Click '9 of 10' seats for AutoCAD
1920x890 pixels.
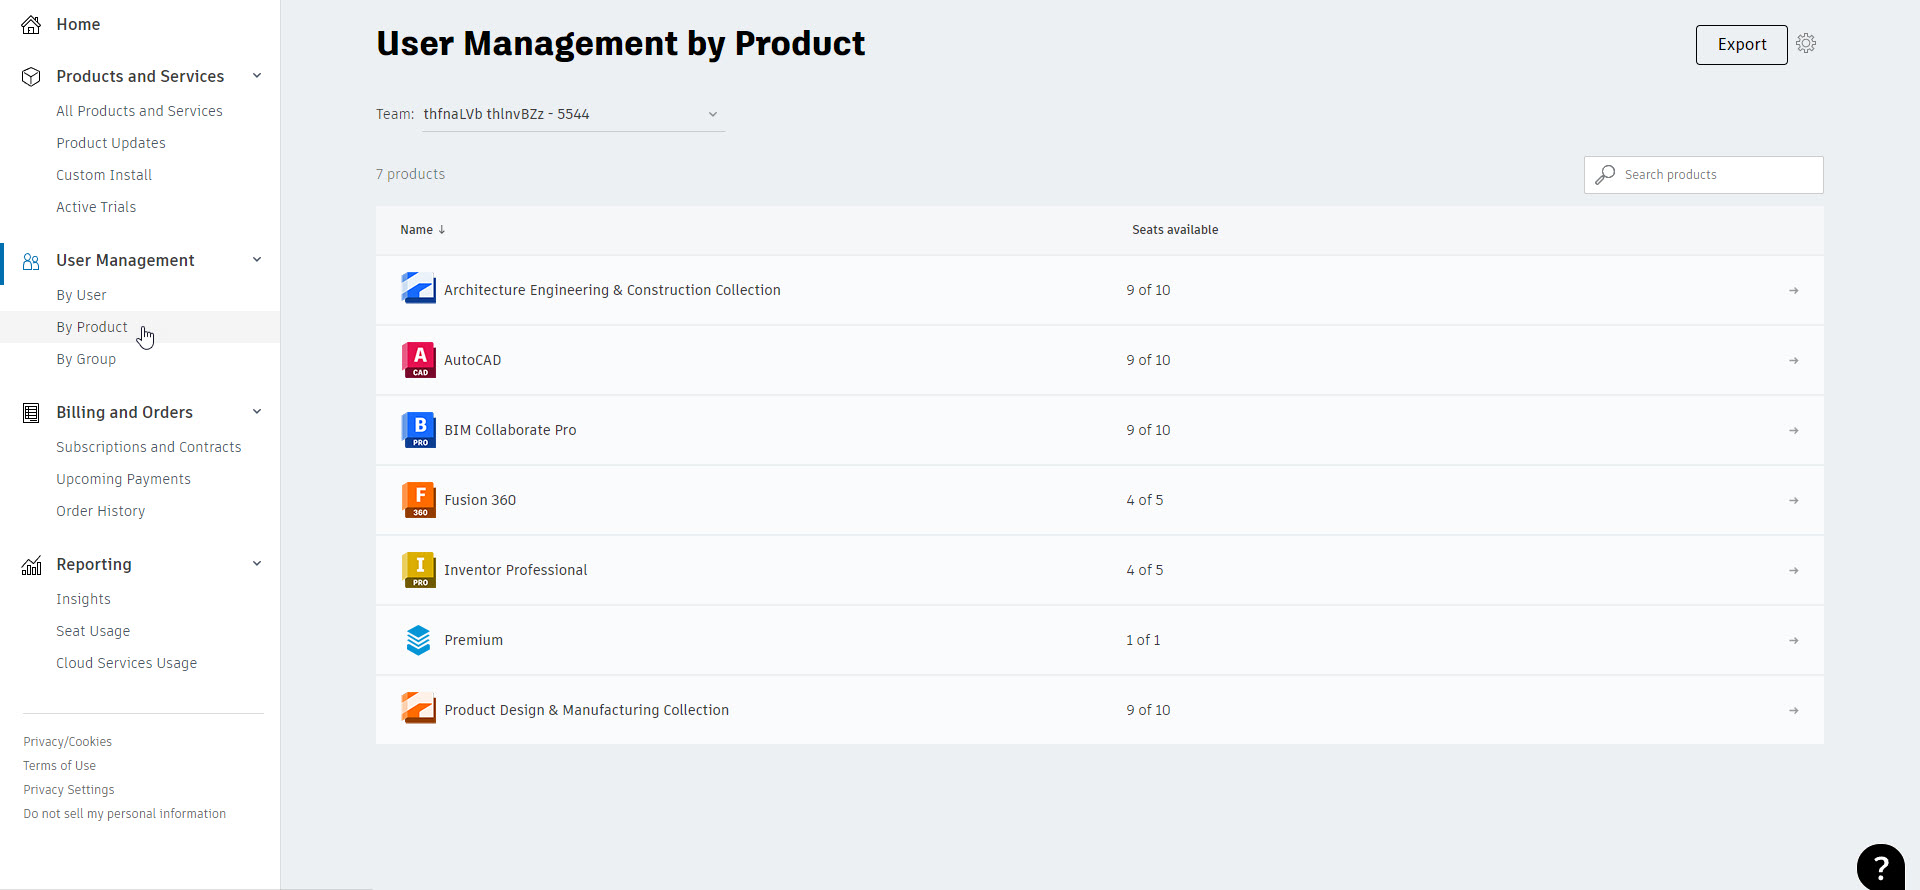pos(1148,360)
